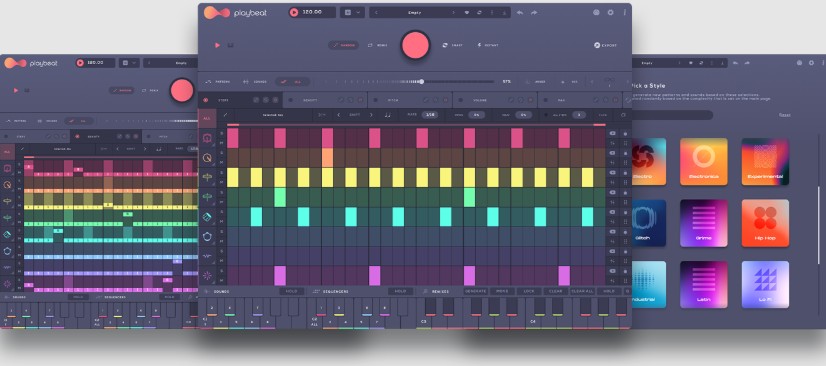The height and width of the screenshot is (366, 826).
Task: Open the RATE 1/16 value selector
Action: coord(429,115)
